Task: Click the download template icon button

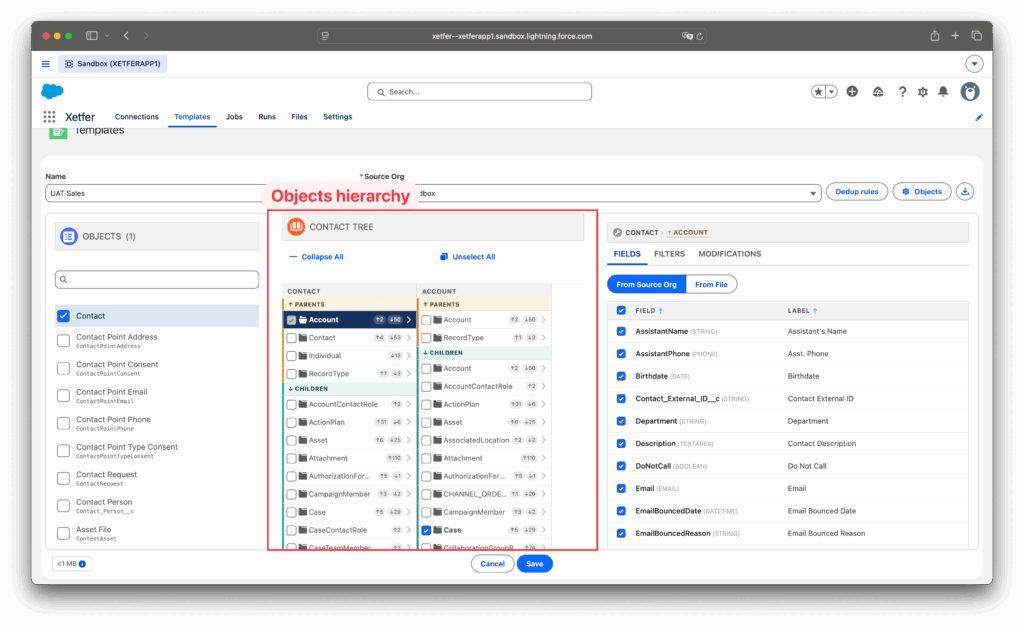Action: click(965, 192)
